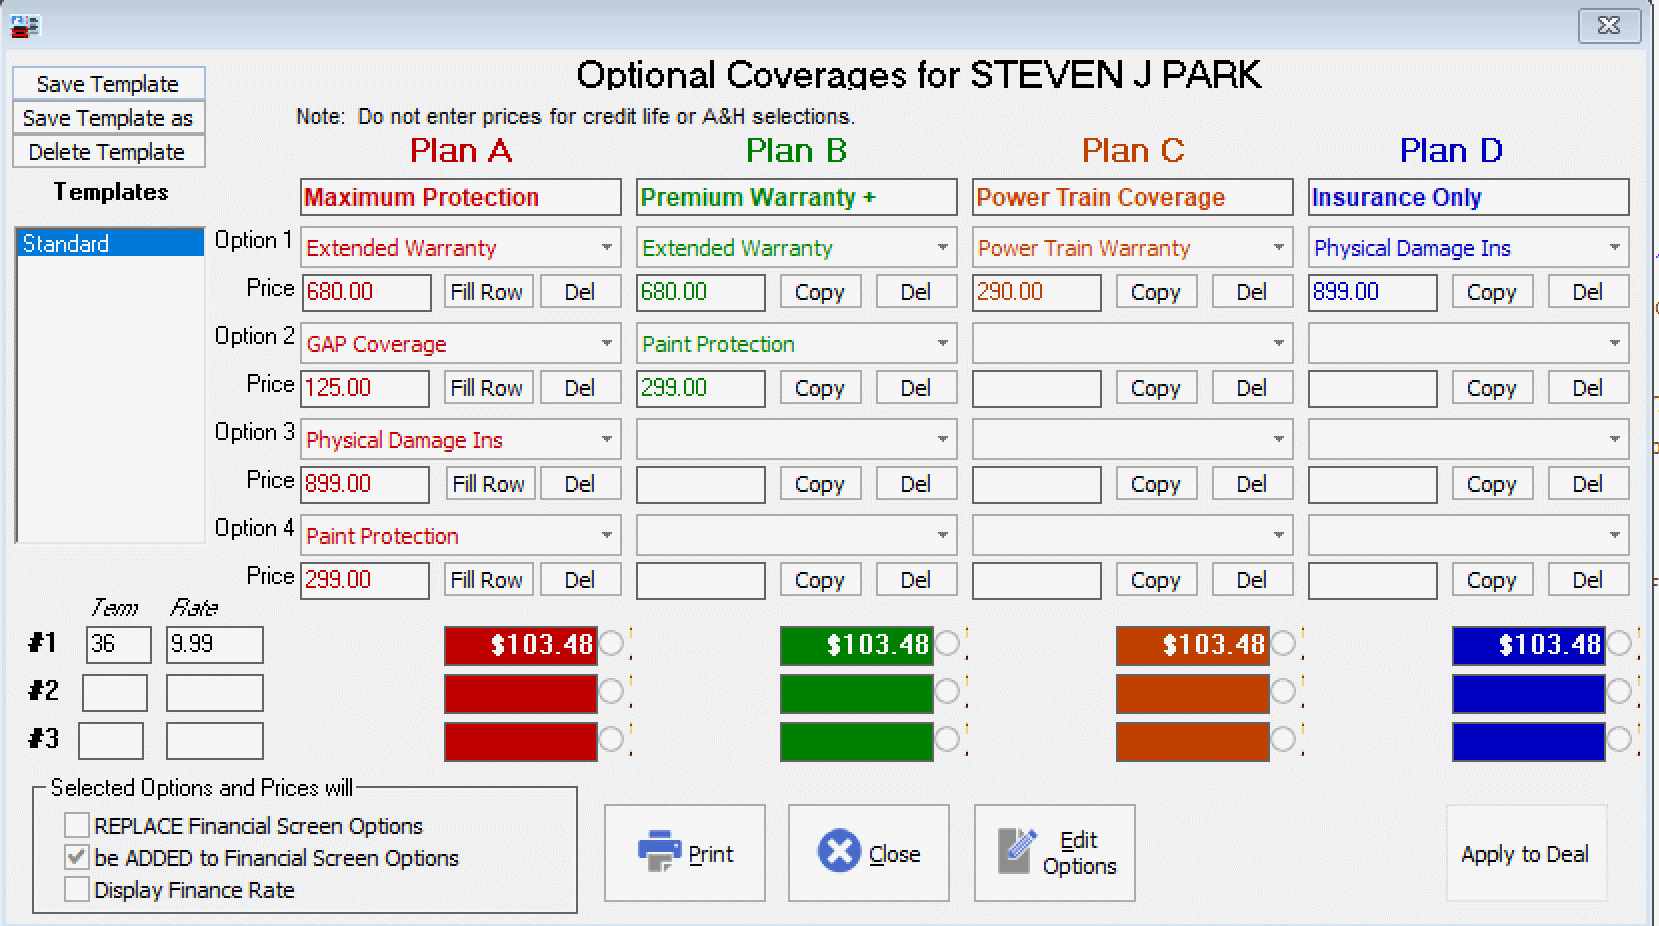
Task: Click the Edit Options pencil icon
Action: [1014, 852]
